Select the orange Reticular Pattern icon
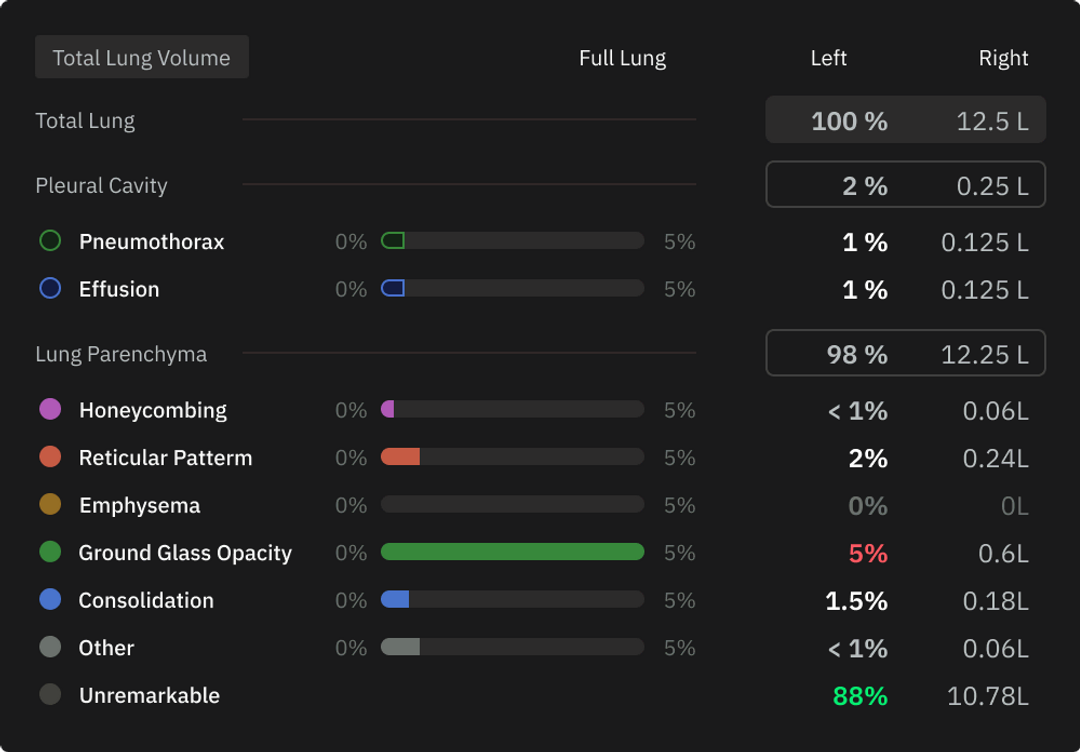Image resolution: width=1080 pixels, height=752 pixels. click(x=52, y=457)
